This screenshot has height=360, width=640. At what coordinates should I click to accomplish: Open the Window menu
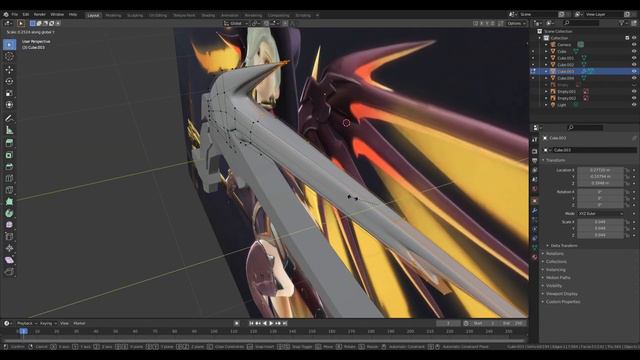point(57,14)
